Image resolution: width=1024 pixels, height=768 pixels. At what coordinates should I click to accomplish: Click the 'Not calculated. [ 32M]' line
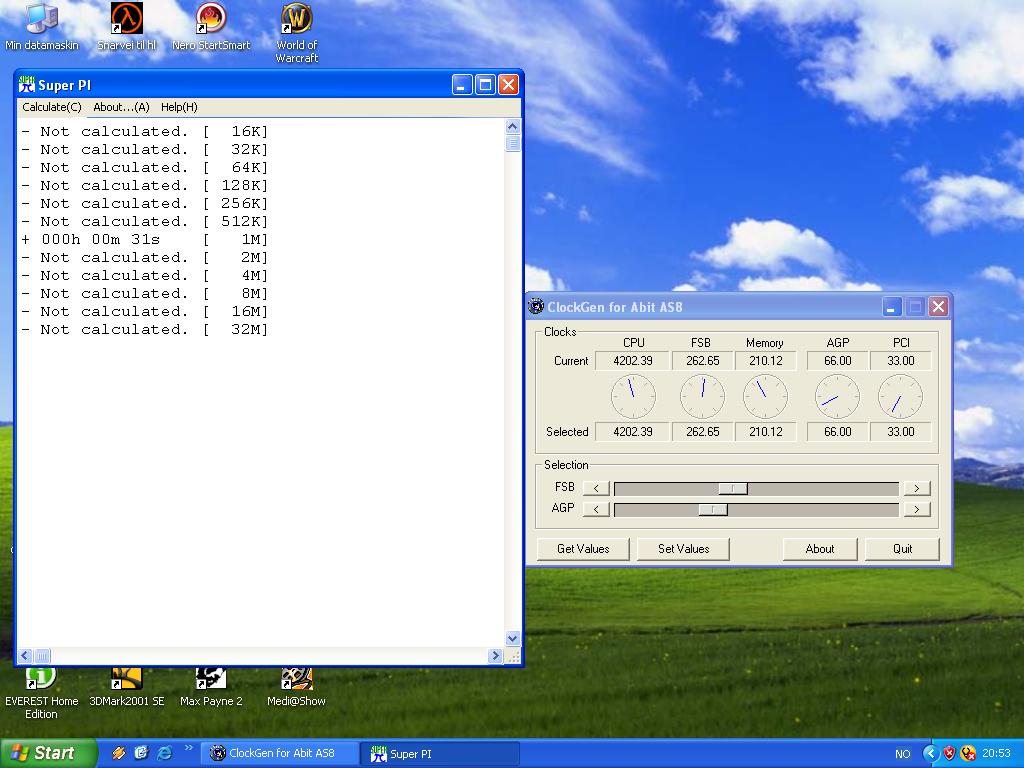click(x=145, y=330)
